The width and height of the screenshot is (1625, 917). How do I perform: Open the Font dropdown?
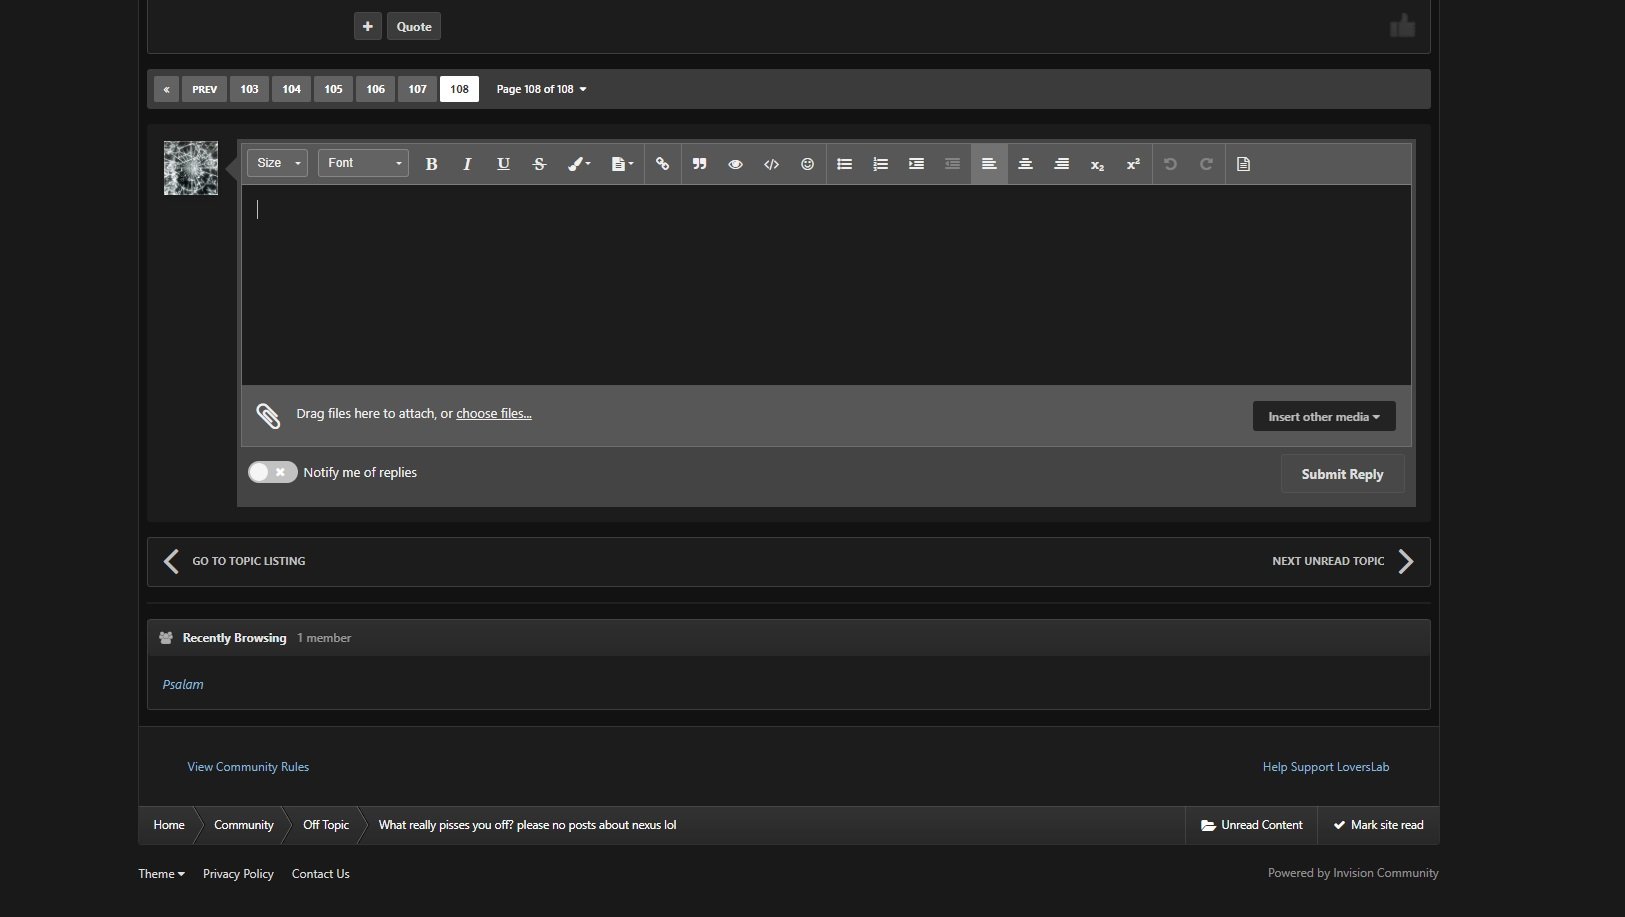[363, 163]
